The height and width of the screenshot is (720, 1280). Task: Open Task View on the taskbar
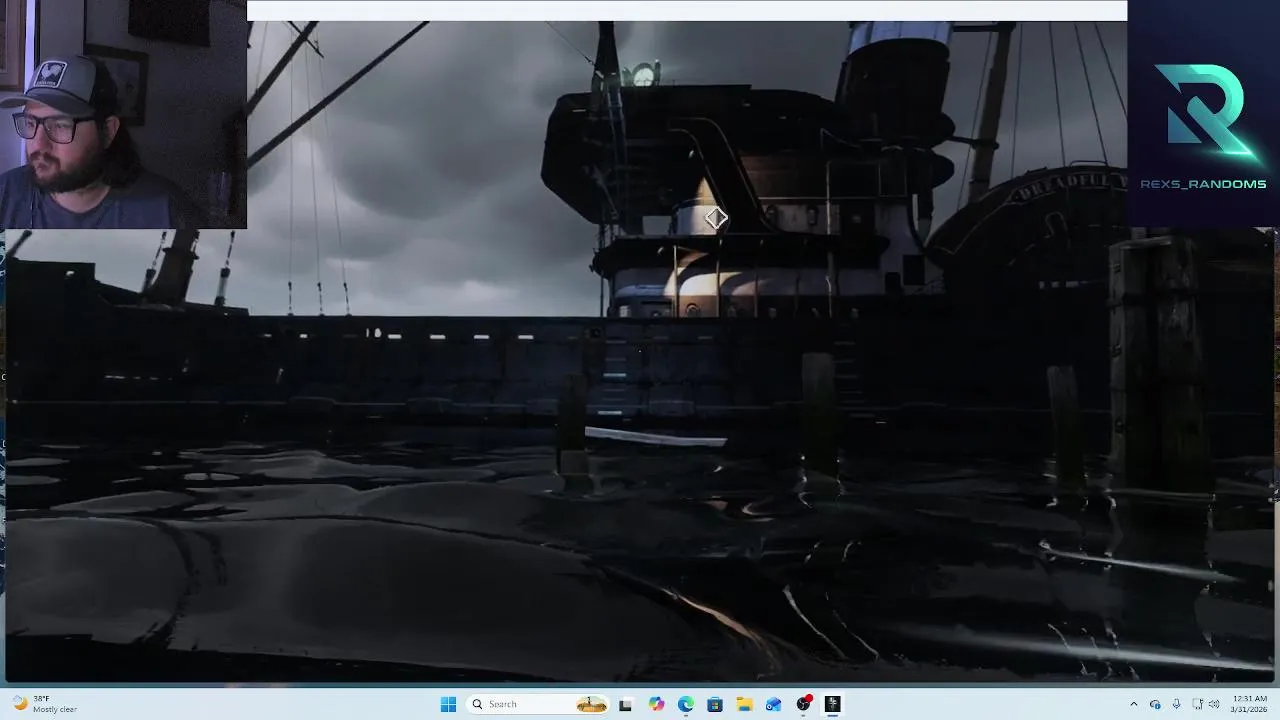pos(626,704)
